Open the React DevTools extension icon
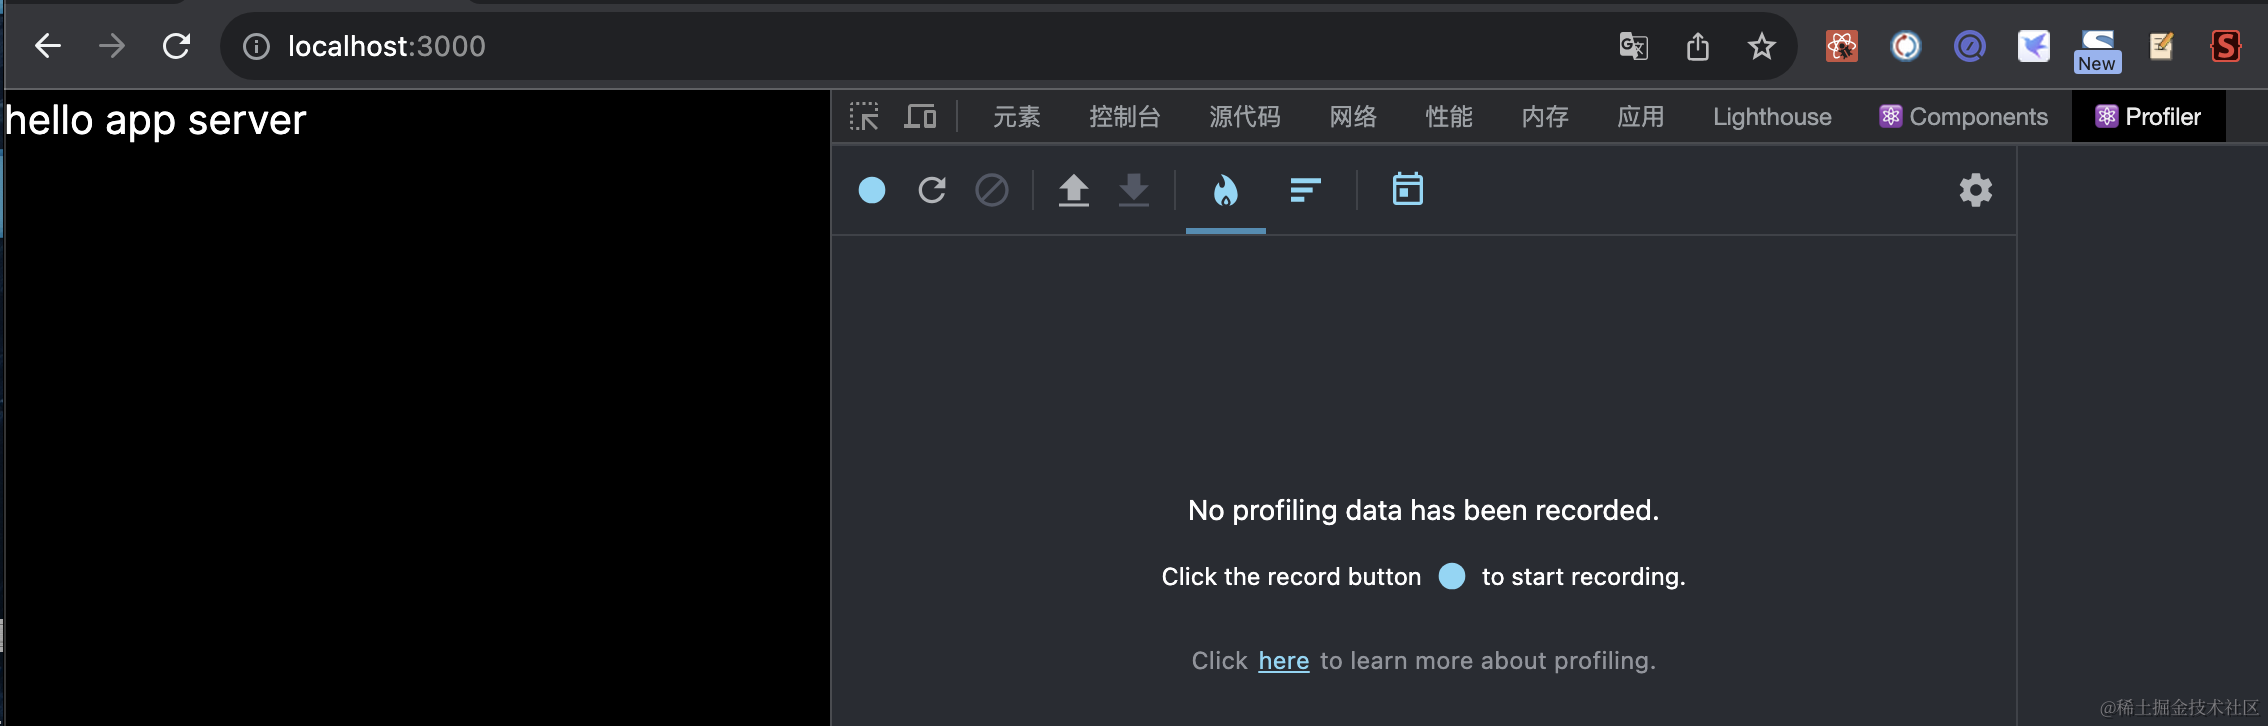This screenshot has height=726, width=2268. point(1842,46)
